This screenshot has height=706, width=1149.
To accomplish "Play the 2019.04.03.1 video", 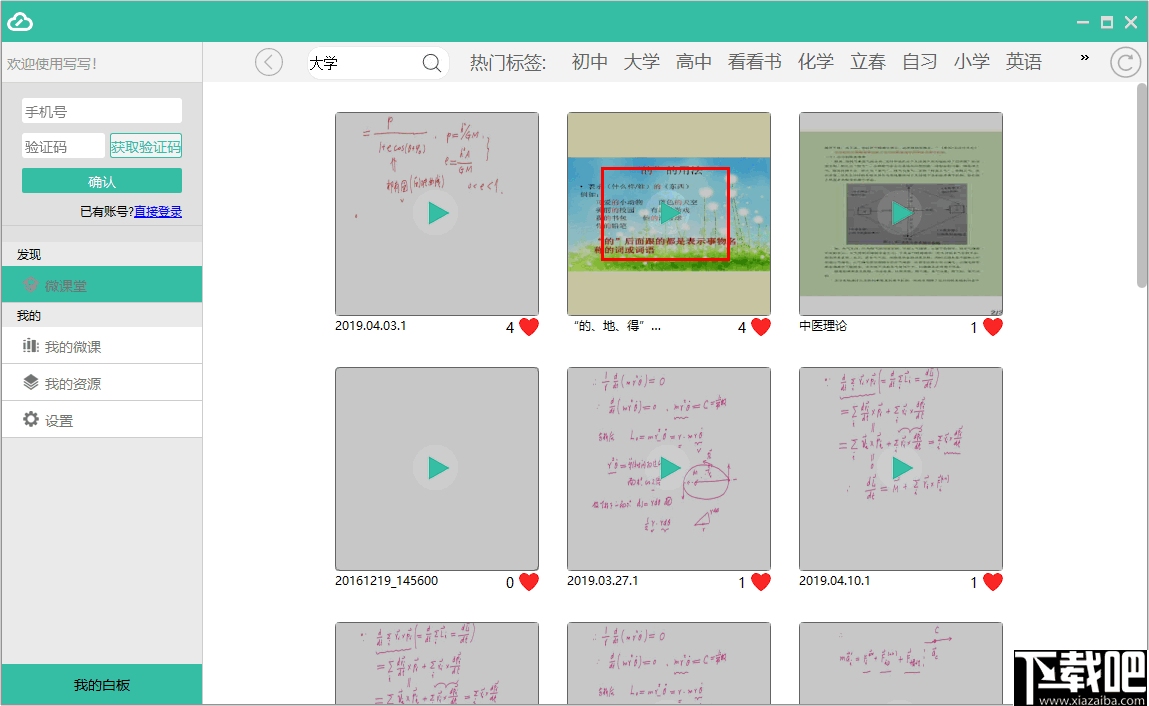I will 437,213.
